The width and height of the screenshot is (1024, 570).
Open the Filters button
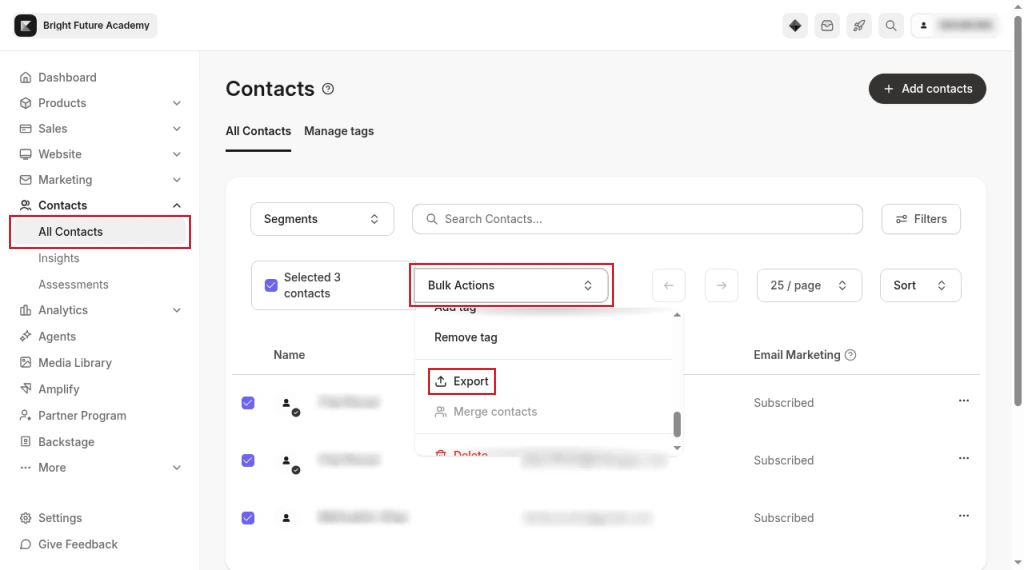921,219
